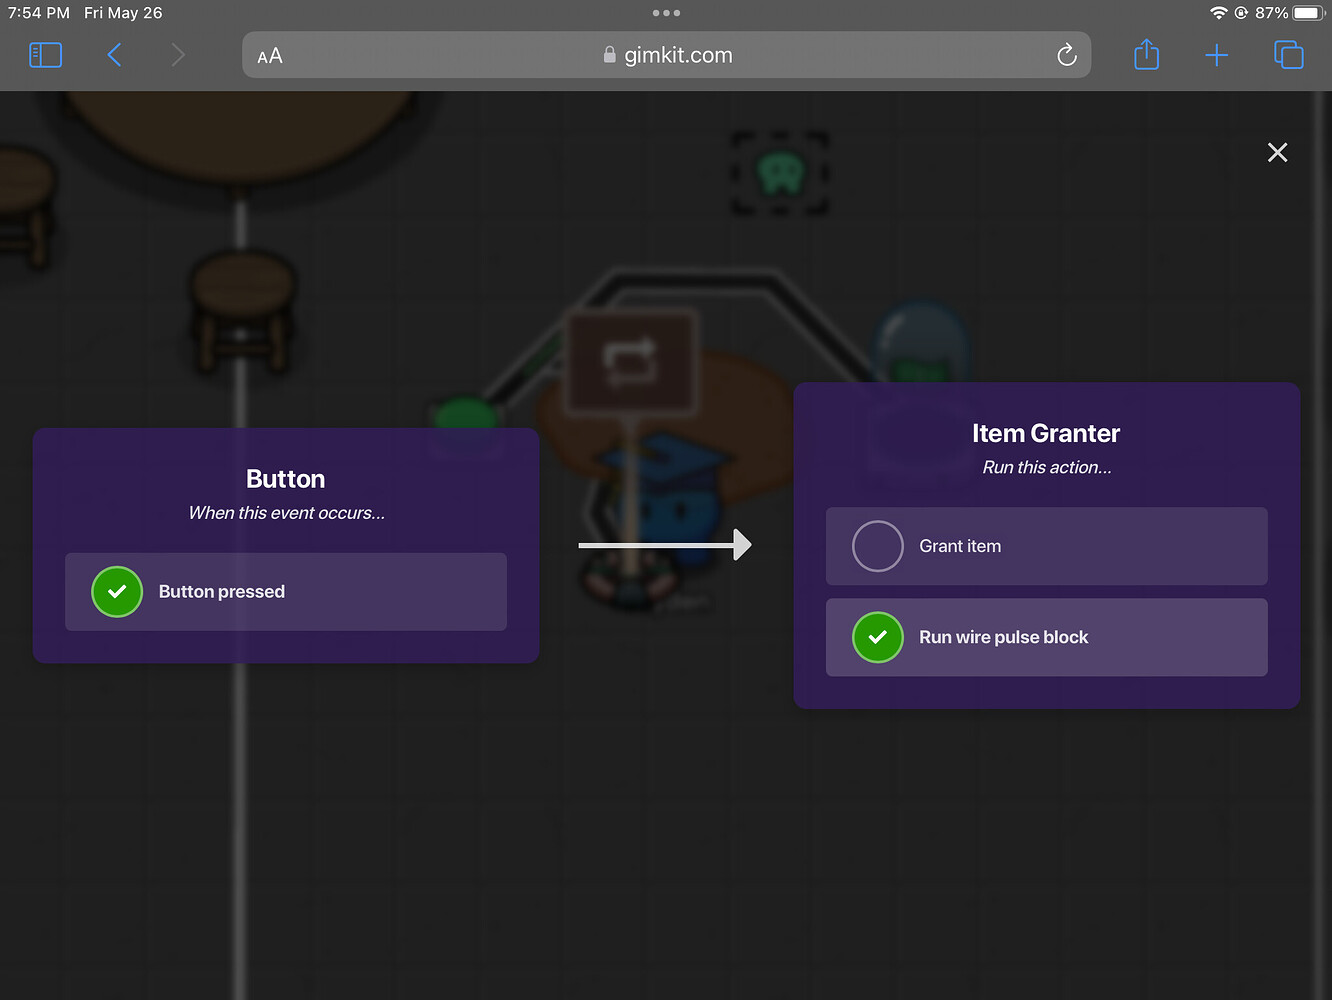
Task: Select the Run wire pulse block action
Action: (1047, 637)
